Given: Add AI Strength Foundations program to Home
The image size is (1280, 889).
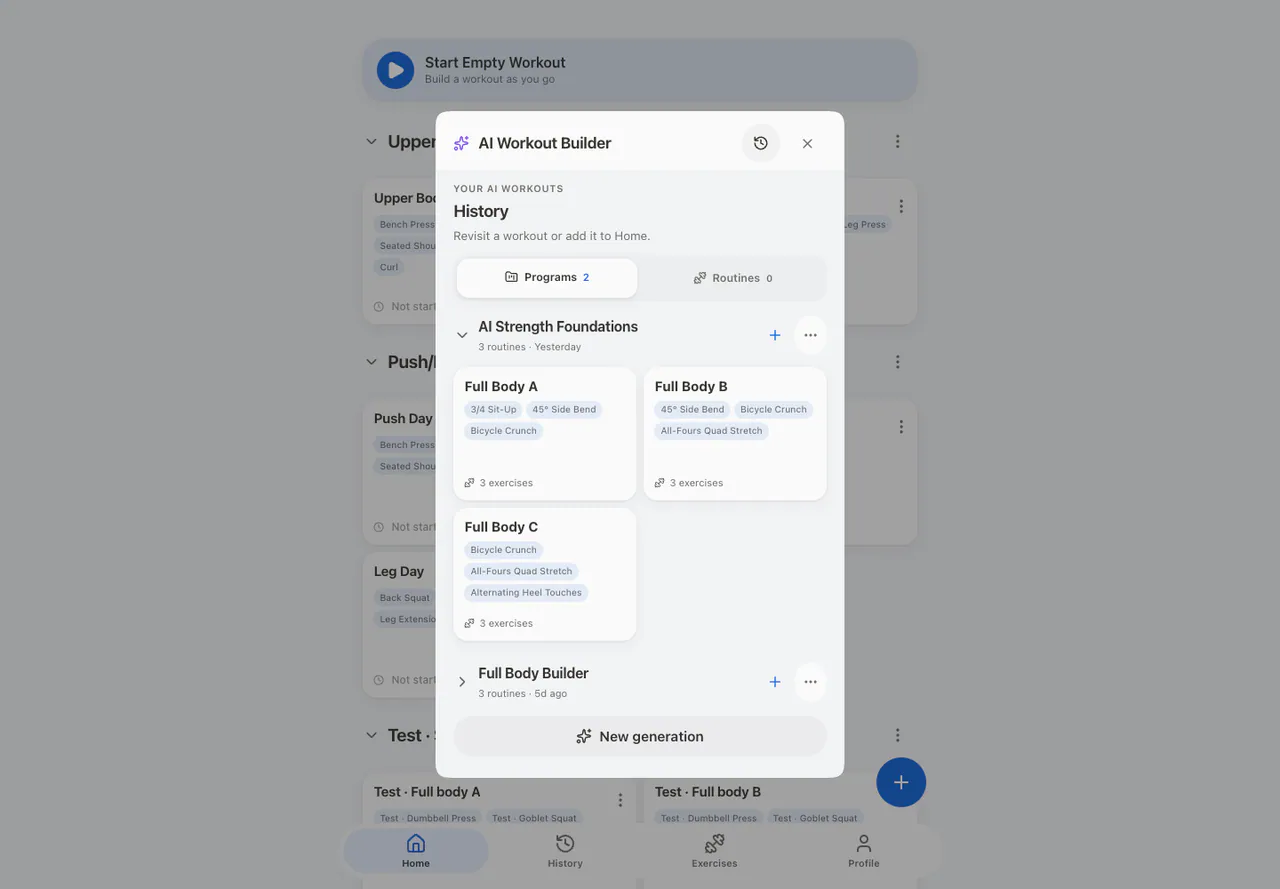Looking at the screenshot, I should 774,335.
